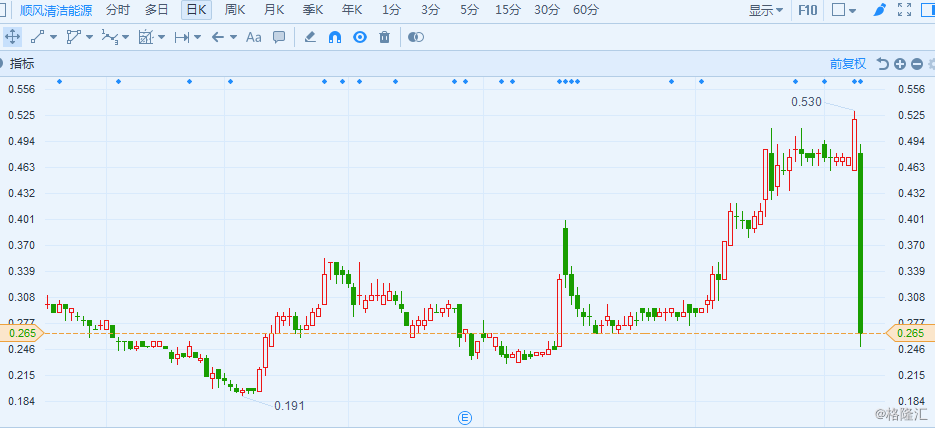
Task: Click the zoom in plus icon
Action: (900, 64)
